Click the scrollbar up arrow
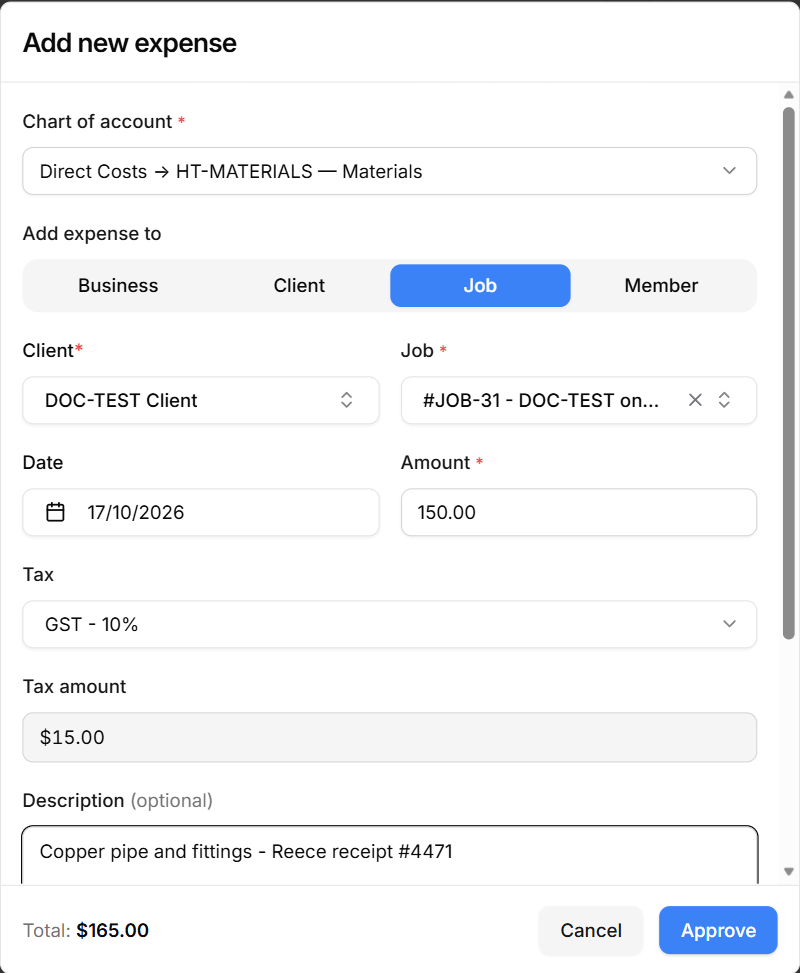This screenshot has width=800, height=973. pyautogui.click(x=789, y=95)
